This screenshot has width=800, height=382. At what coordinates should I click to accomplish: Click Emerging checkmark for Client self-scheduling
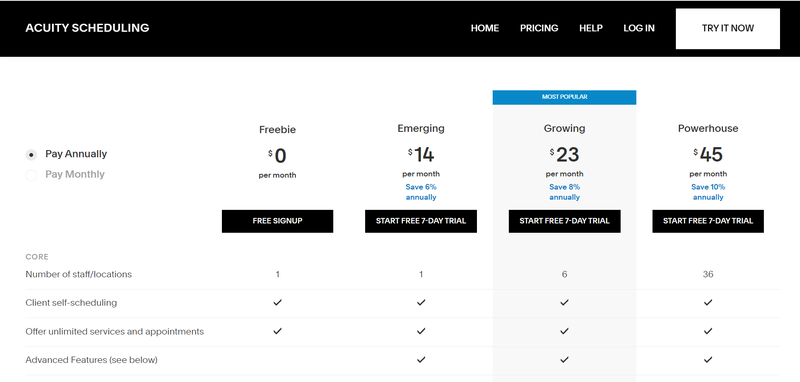point(421,302)
